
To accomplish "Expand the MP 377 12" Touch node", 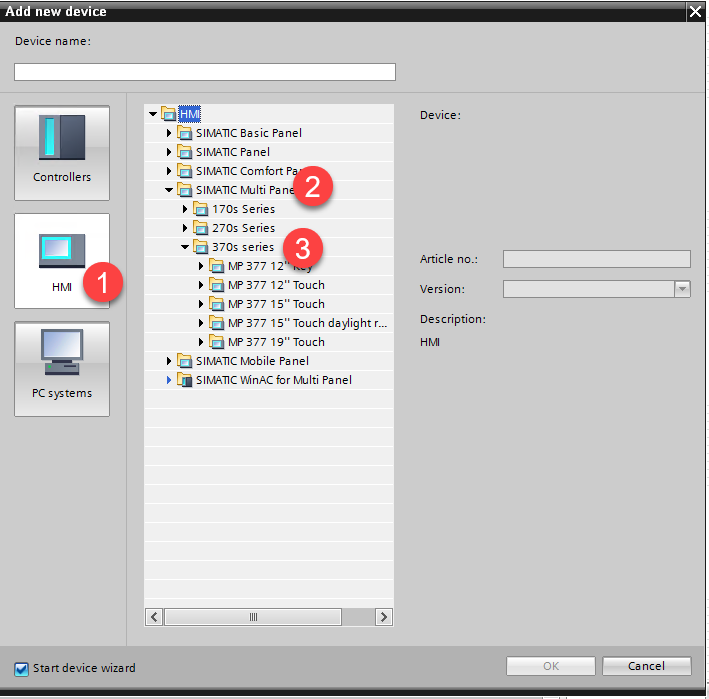I will click(x=201, y=285).
